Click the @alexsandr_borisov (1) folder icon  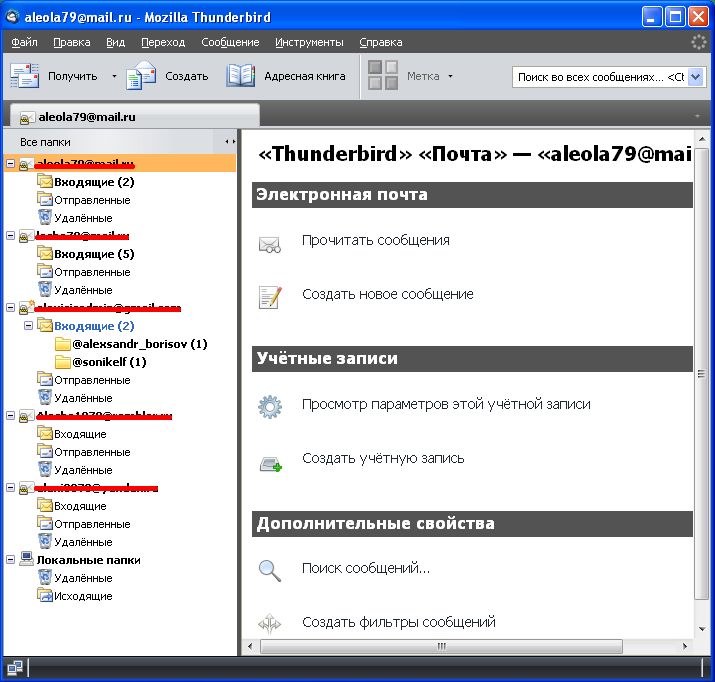62,344
